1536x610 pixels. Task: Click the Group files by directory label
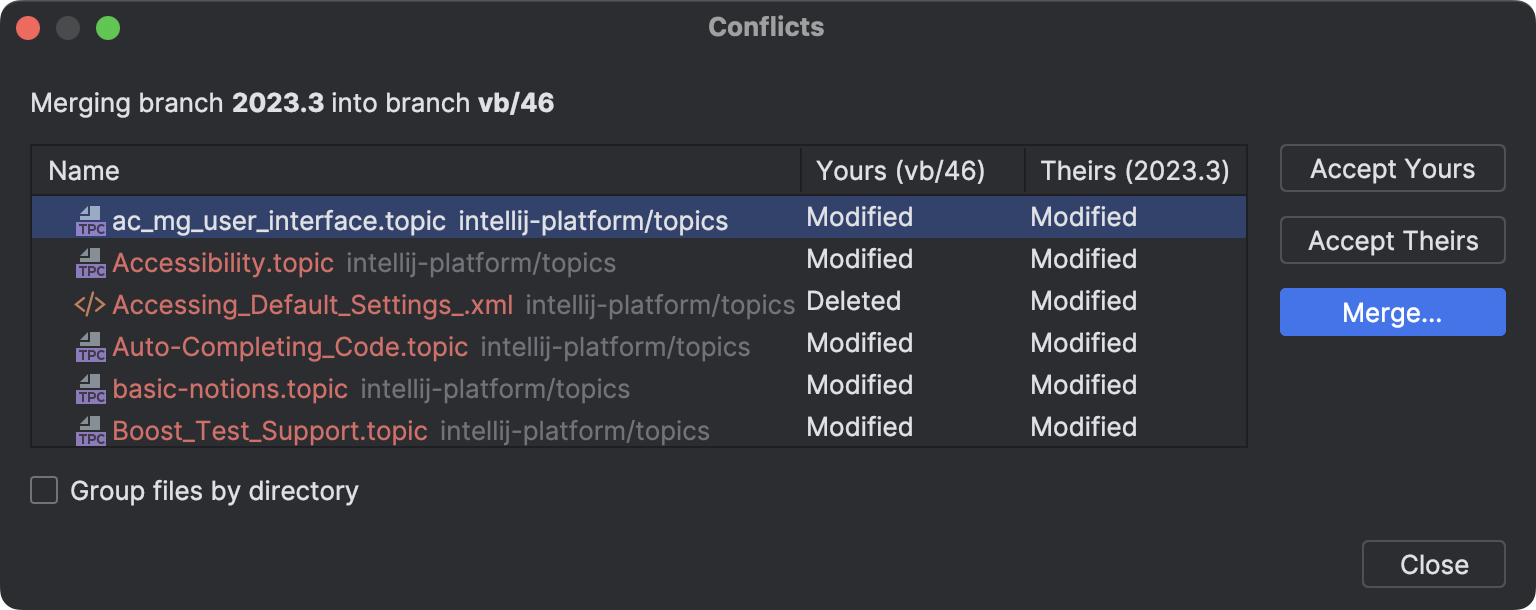[214, 490]
